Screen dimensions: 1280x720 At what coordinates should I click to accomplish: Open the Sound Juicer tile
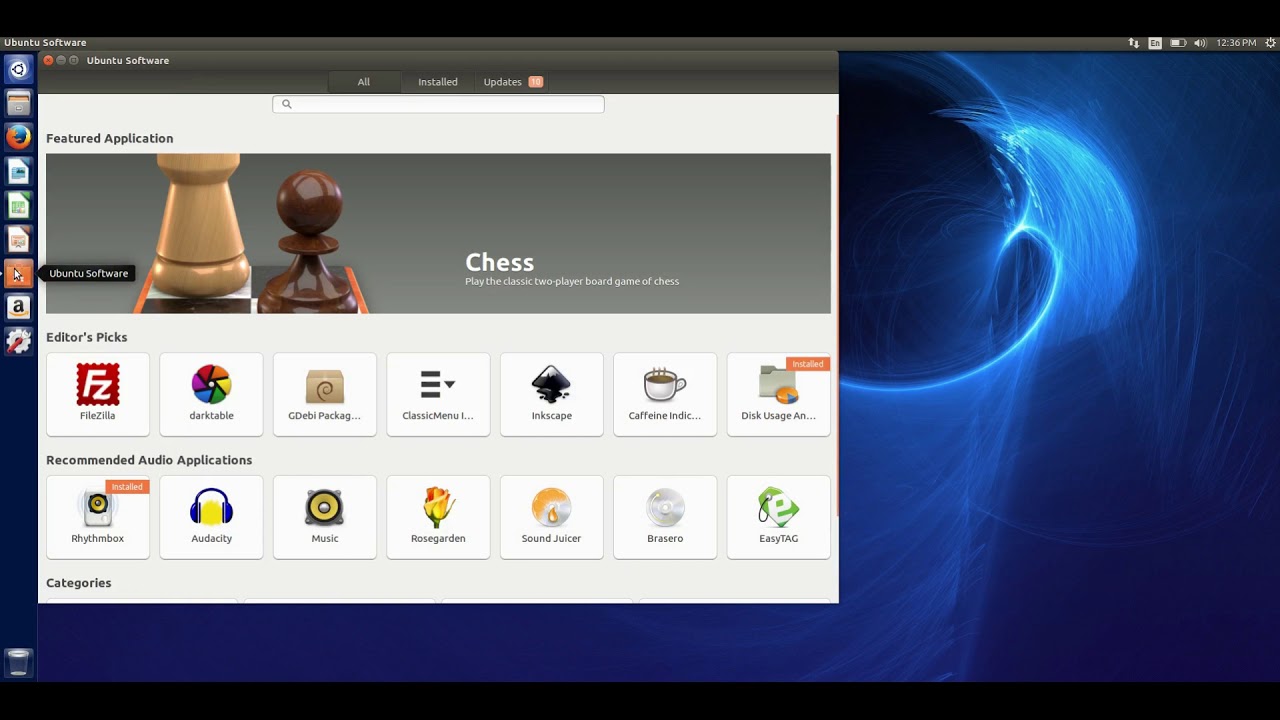pyautogui.click(x=552, y=517)
